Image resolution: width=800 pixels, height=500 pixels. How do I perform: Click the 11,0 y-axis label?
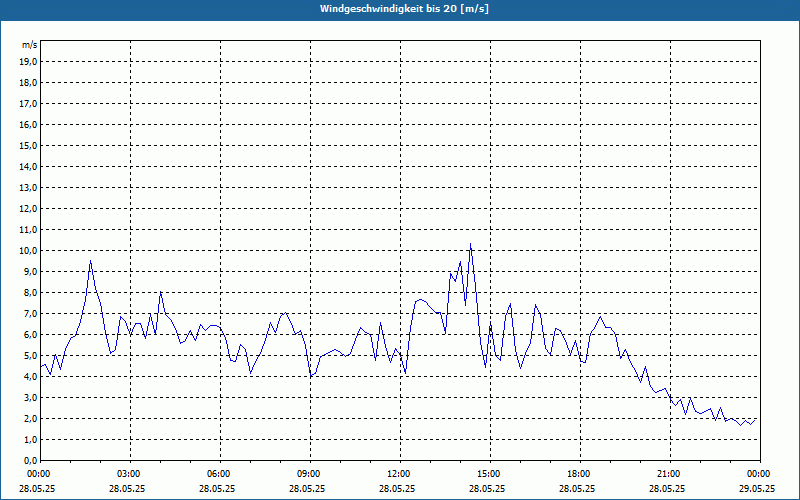[29, 230]
